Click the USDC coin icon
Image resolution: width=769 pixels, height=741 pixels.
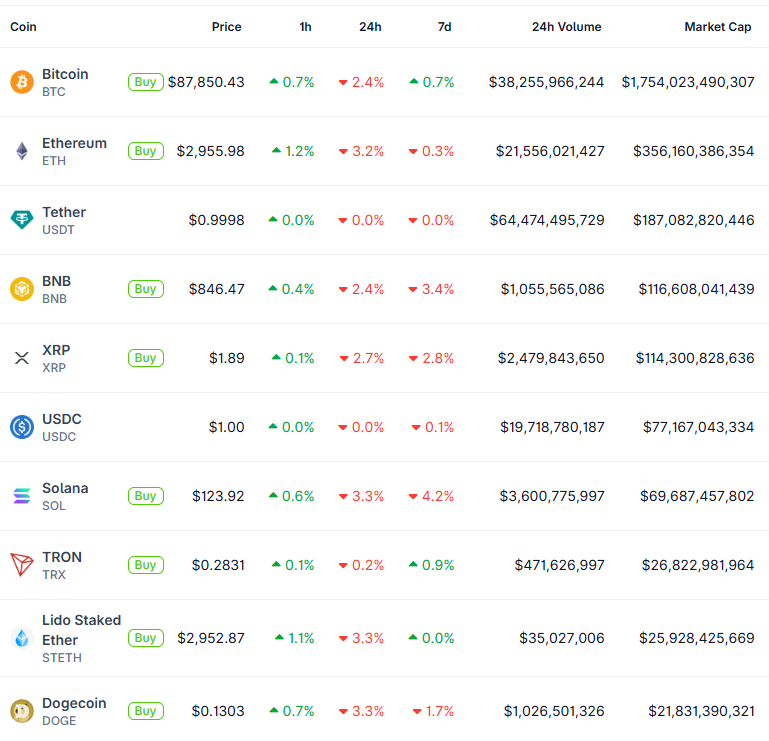(21, 427)
